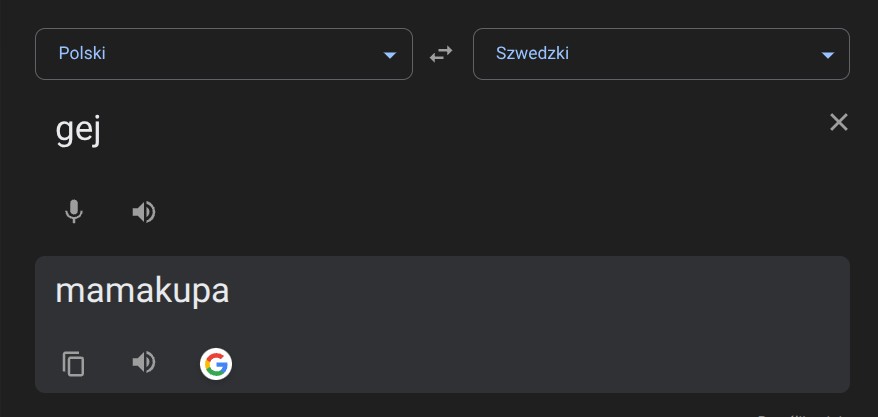Click the arrow beside Szwedzki

tap(827, 55)
